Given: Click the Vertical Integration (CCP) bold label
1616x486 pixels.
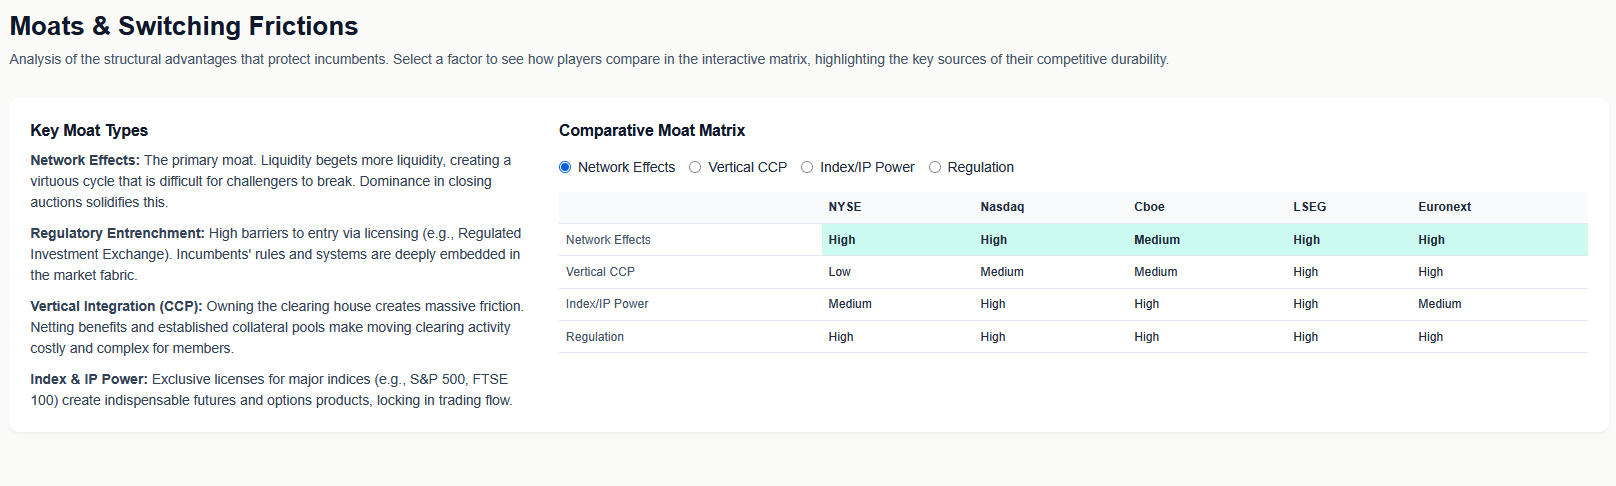Looking at the screenshot, I should (116, 306).
